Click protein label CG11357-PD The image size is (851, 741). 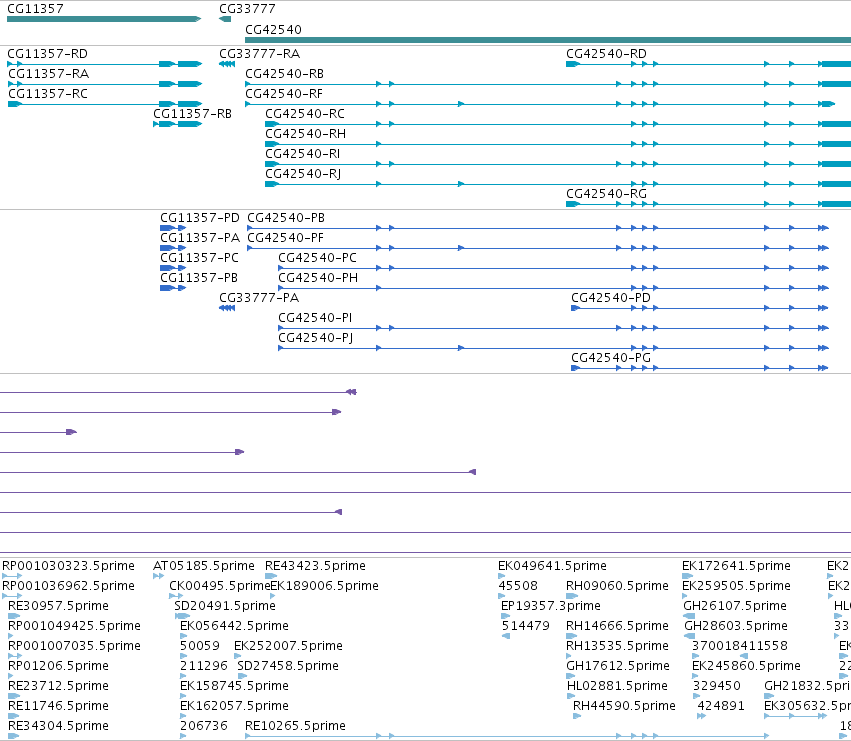click(x=200, y=218)
